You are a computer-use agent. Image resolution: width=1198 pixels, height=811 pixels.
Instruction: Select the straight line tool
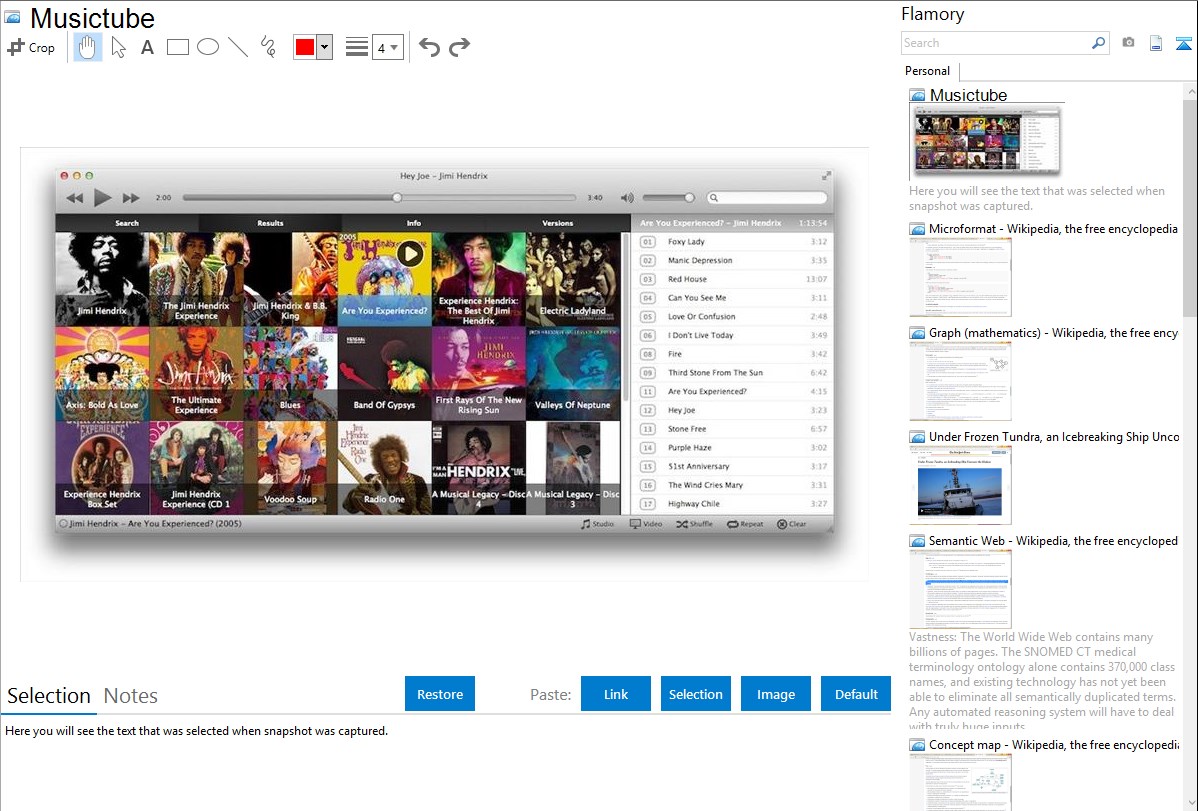pos(238,47)
